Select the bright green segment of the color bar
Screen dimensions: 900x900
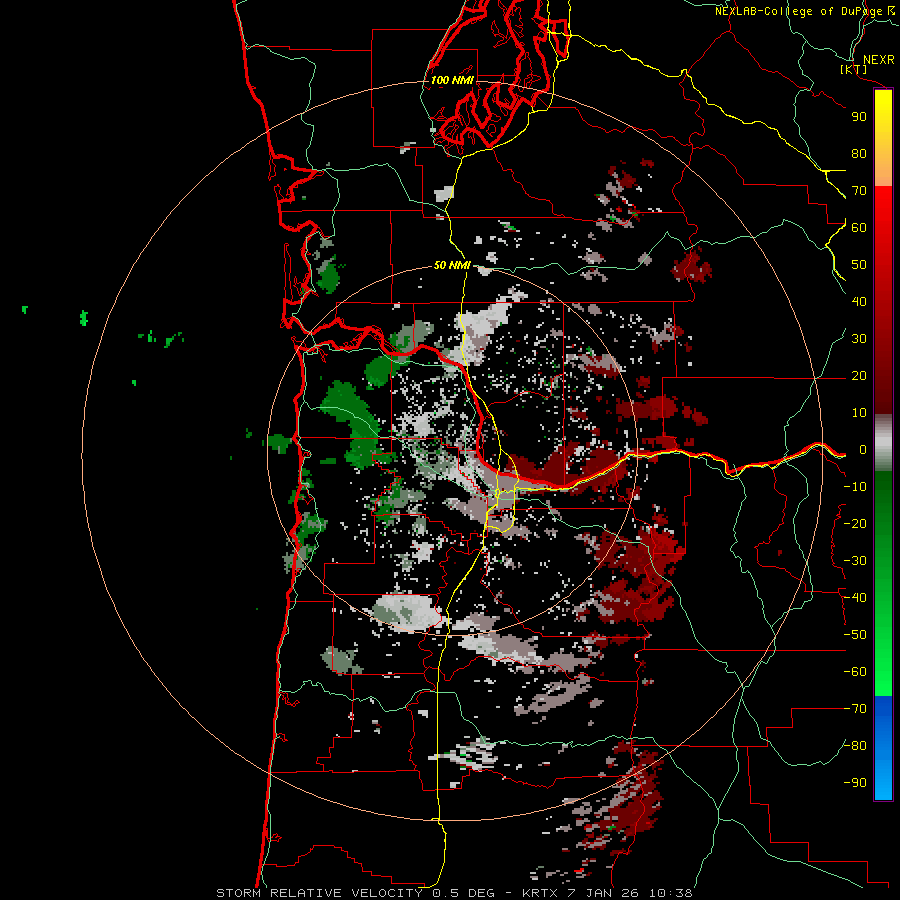point(883,660)
